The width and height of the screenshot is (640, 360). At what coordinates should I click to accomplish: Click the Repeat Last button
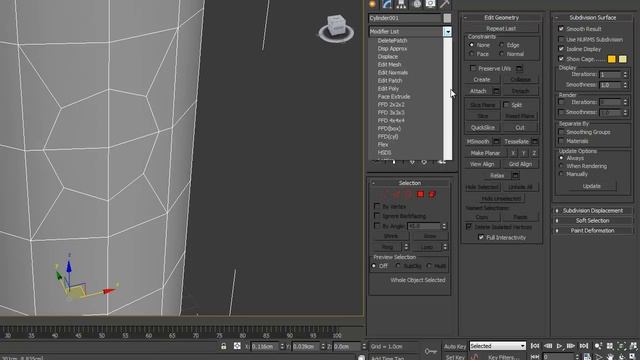501,29
